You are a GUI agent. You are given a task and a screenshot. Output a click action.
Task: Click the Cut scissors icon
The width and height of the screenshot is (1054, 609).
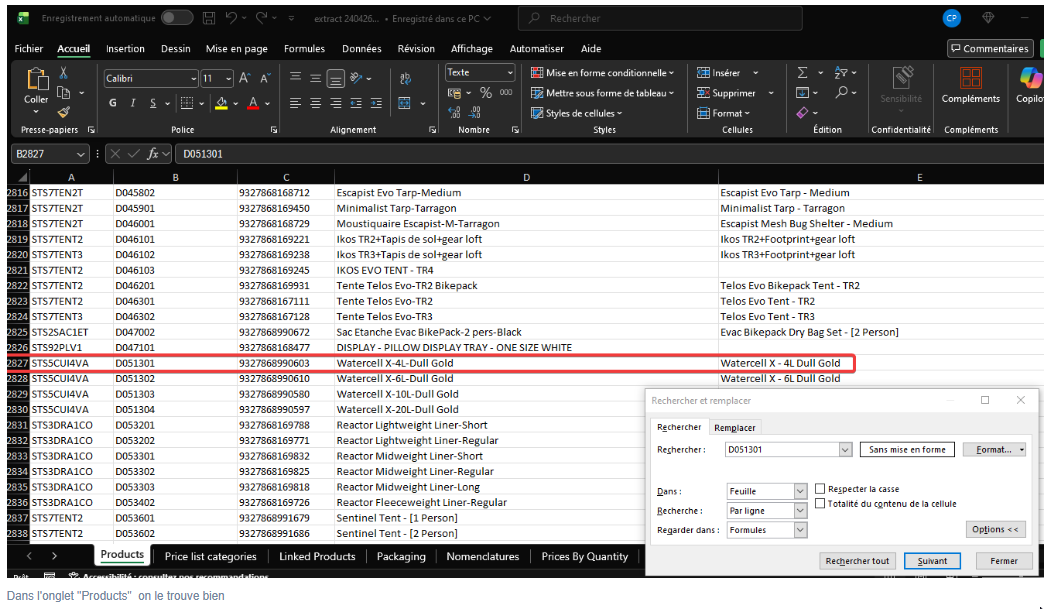(x=63, y=73)
